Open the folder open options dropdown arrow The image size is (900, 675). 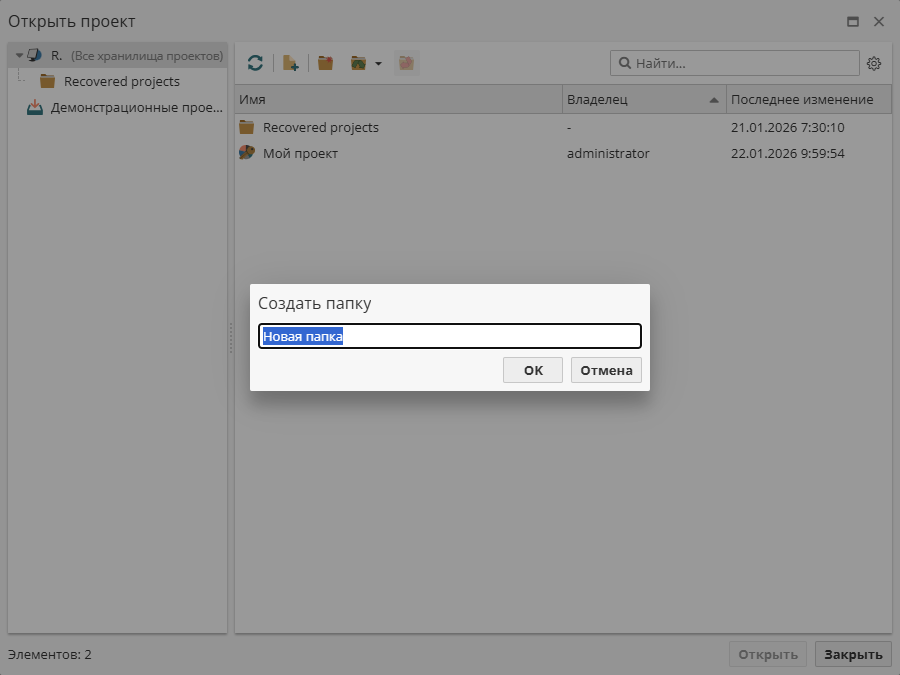point(377,62)
